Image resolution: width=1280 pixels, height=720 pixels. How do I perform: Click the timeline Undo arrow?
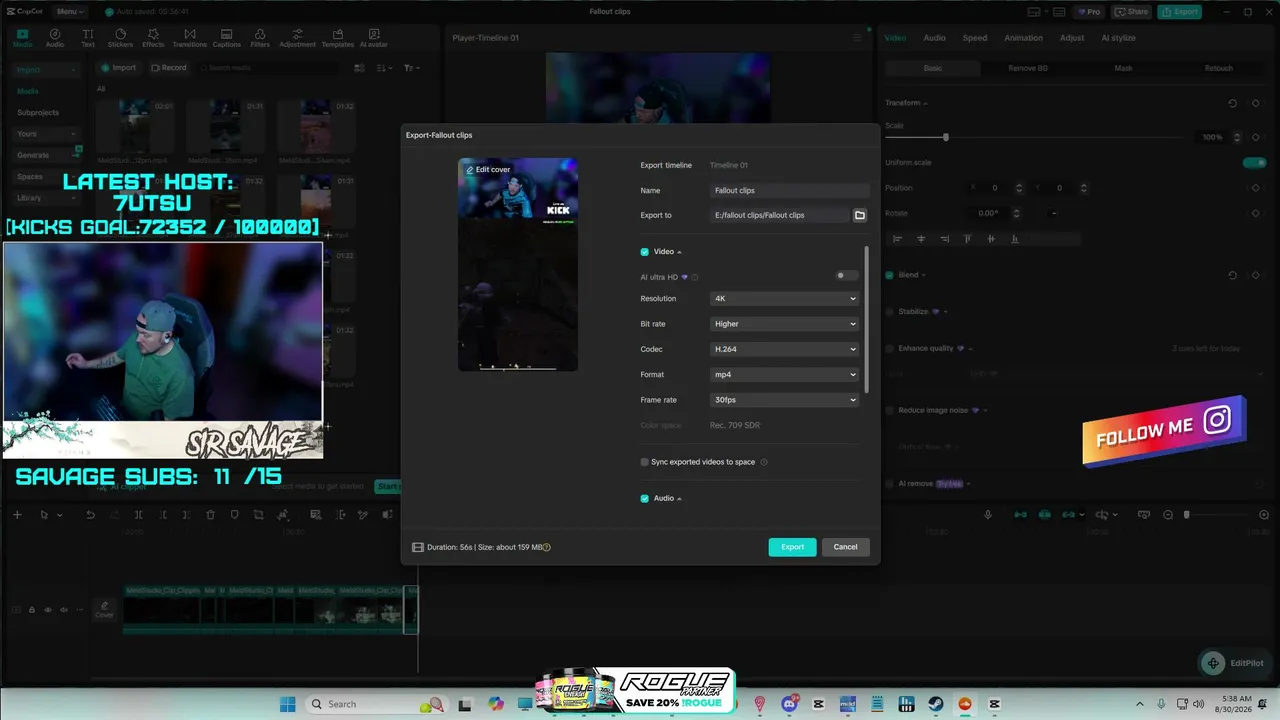(90, 515)
